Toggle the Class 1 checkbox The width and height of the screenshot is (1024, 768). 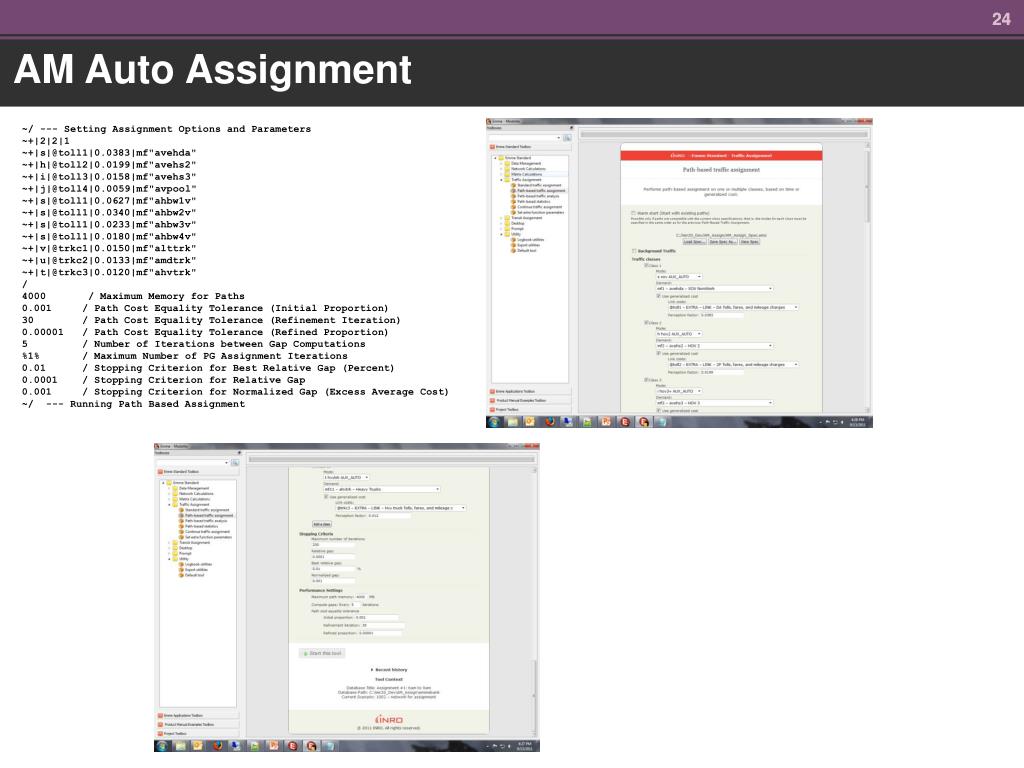point(646,265)
